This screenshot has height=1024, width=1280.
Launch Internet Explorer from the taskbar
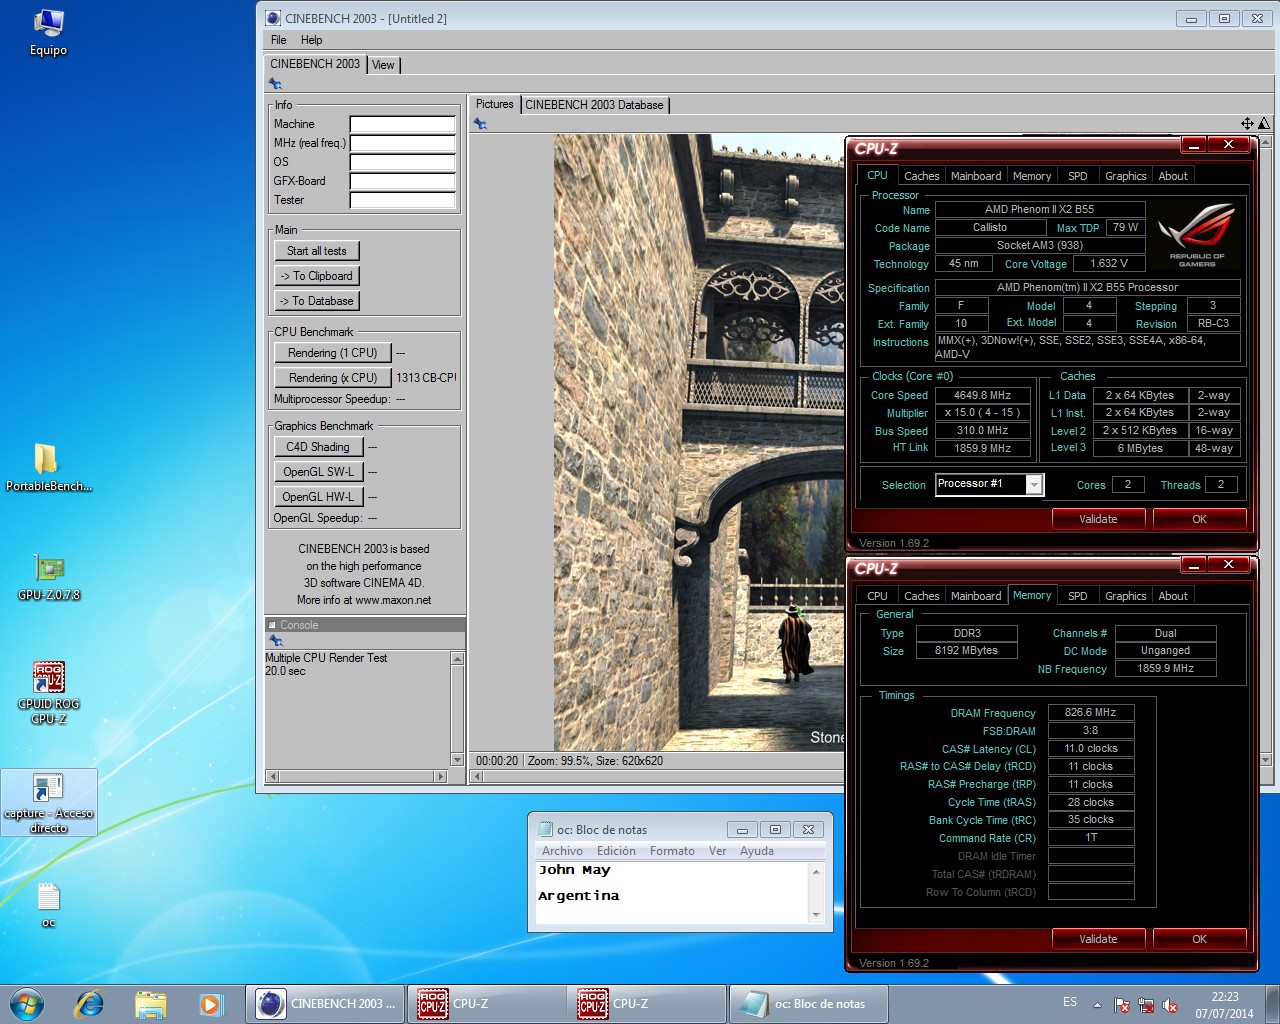click(x=89, y=1004)
